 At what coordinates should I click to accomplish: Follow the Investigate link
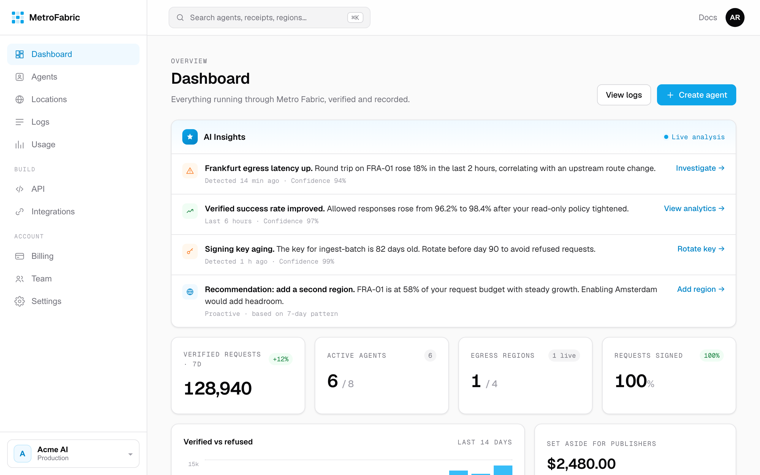[700, 168]
